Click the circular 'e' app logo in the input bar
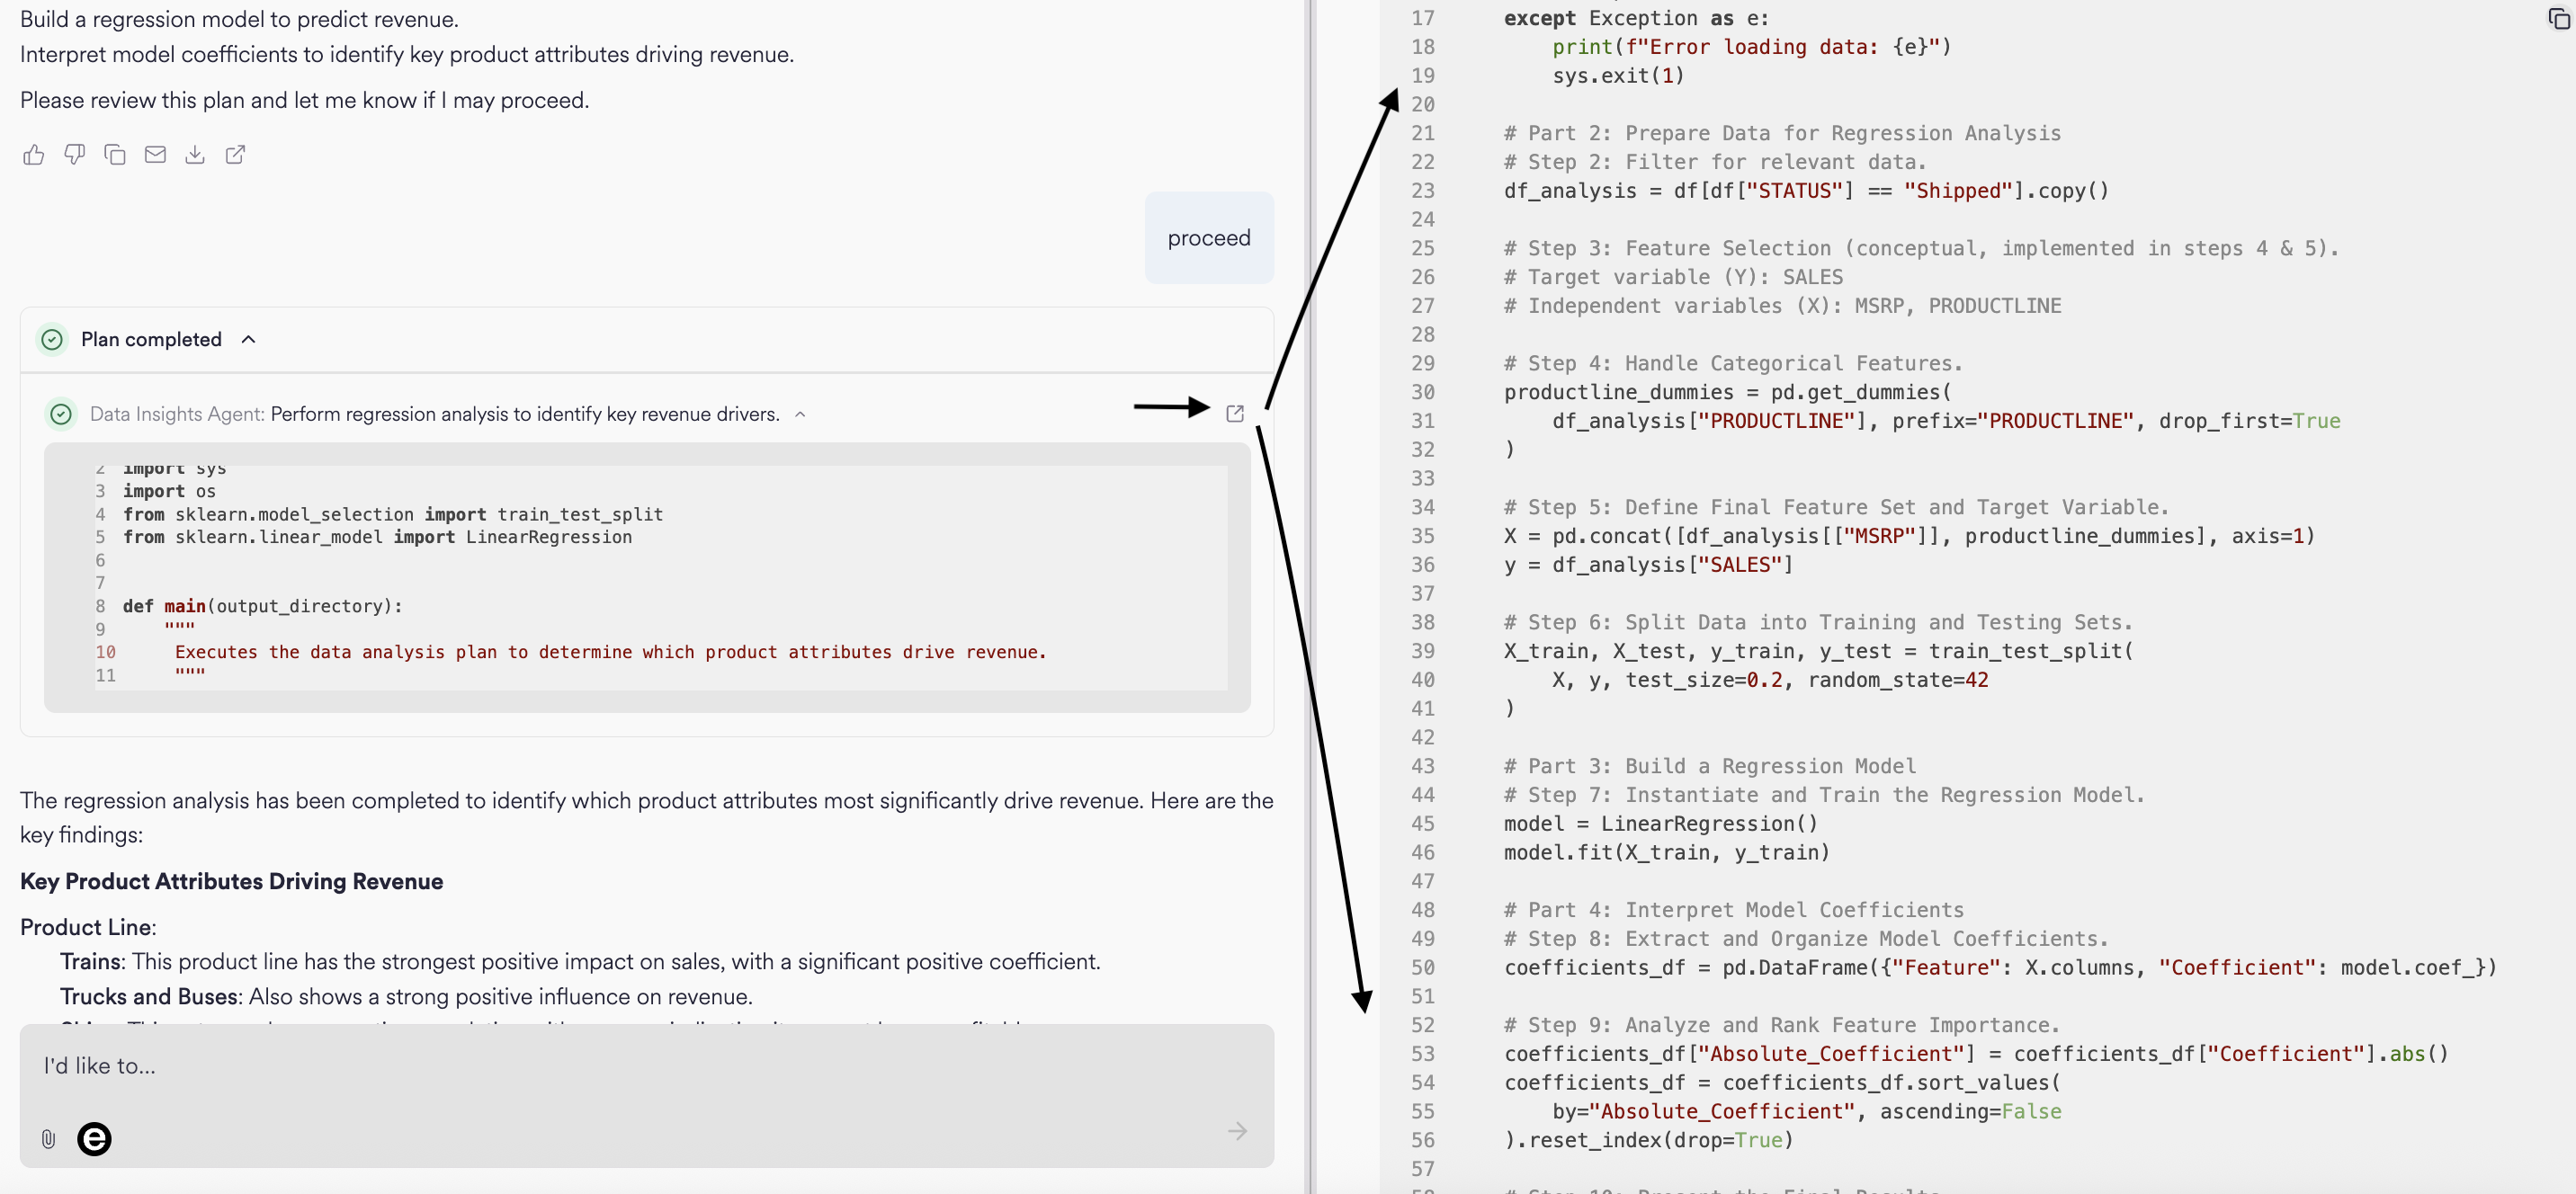The image size is (2576, 1194). [95, 1139]
